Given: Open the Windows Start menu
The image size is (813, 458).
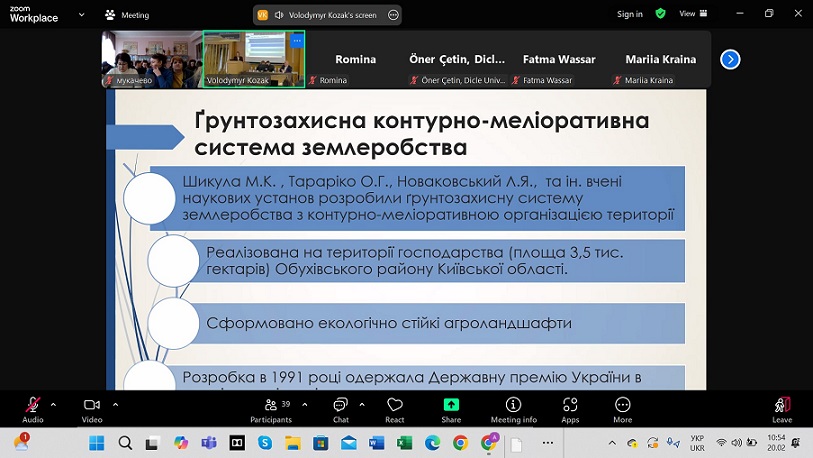Looking at the screenshot, I should click(x=96, y=443).
